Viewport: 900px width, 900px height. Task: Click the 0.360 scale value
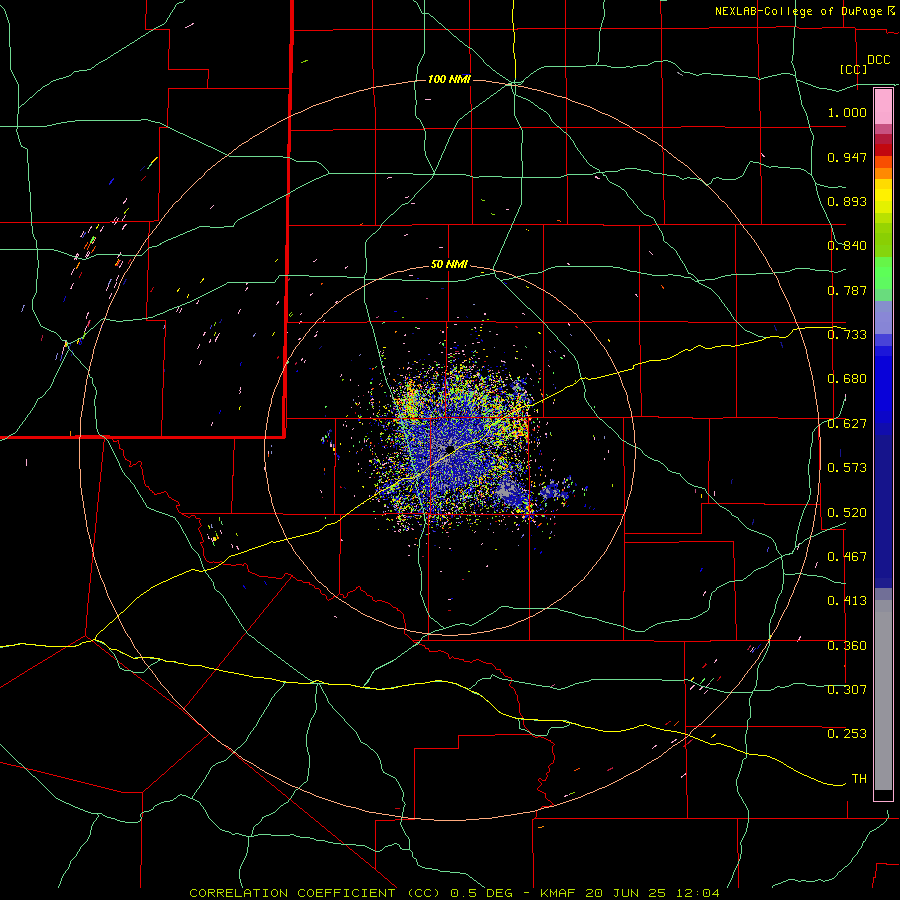coord(847,646)
